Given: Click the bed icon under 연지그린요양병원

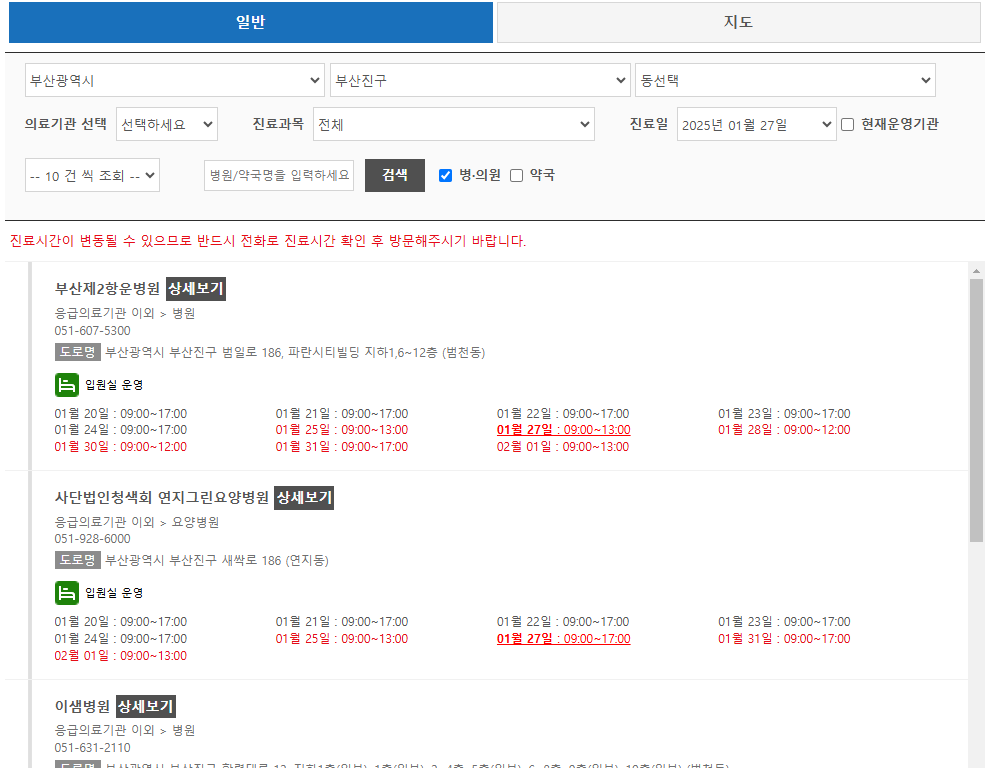Looking at the screenshot, I should point(66,593).
